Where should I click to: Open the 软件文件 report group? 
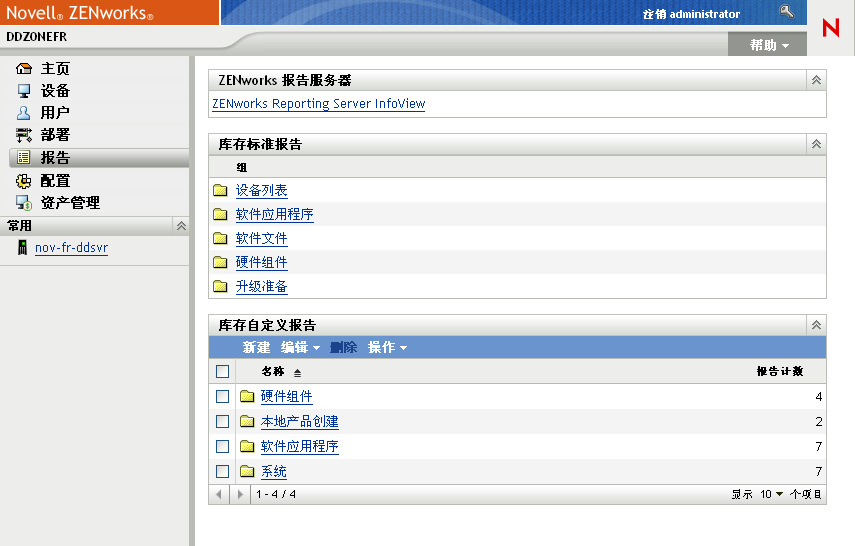[x=261, y=238]
